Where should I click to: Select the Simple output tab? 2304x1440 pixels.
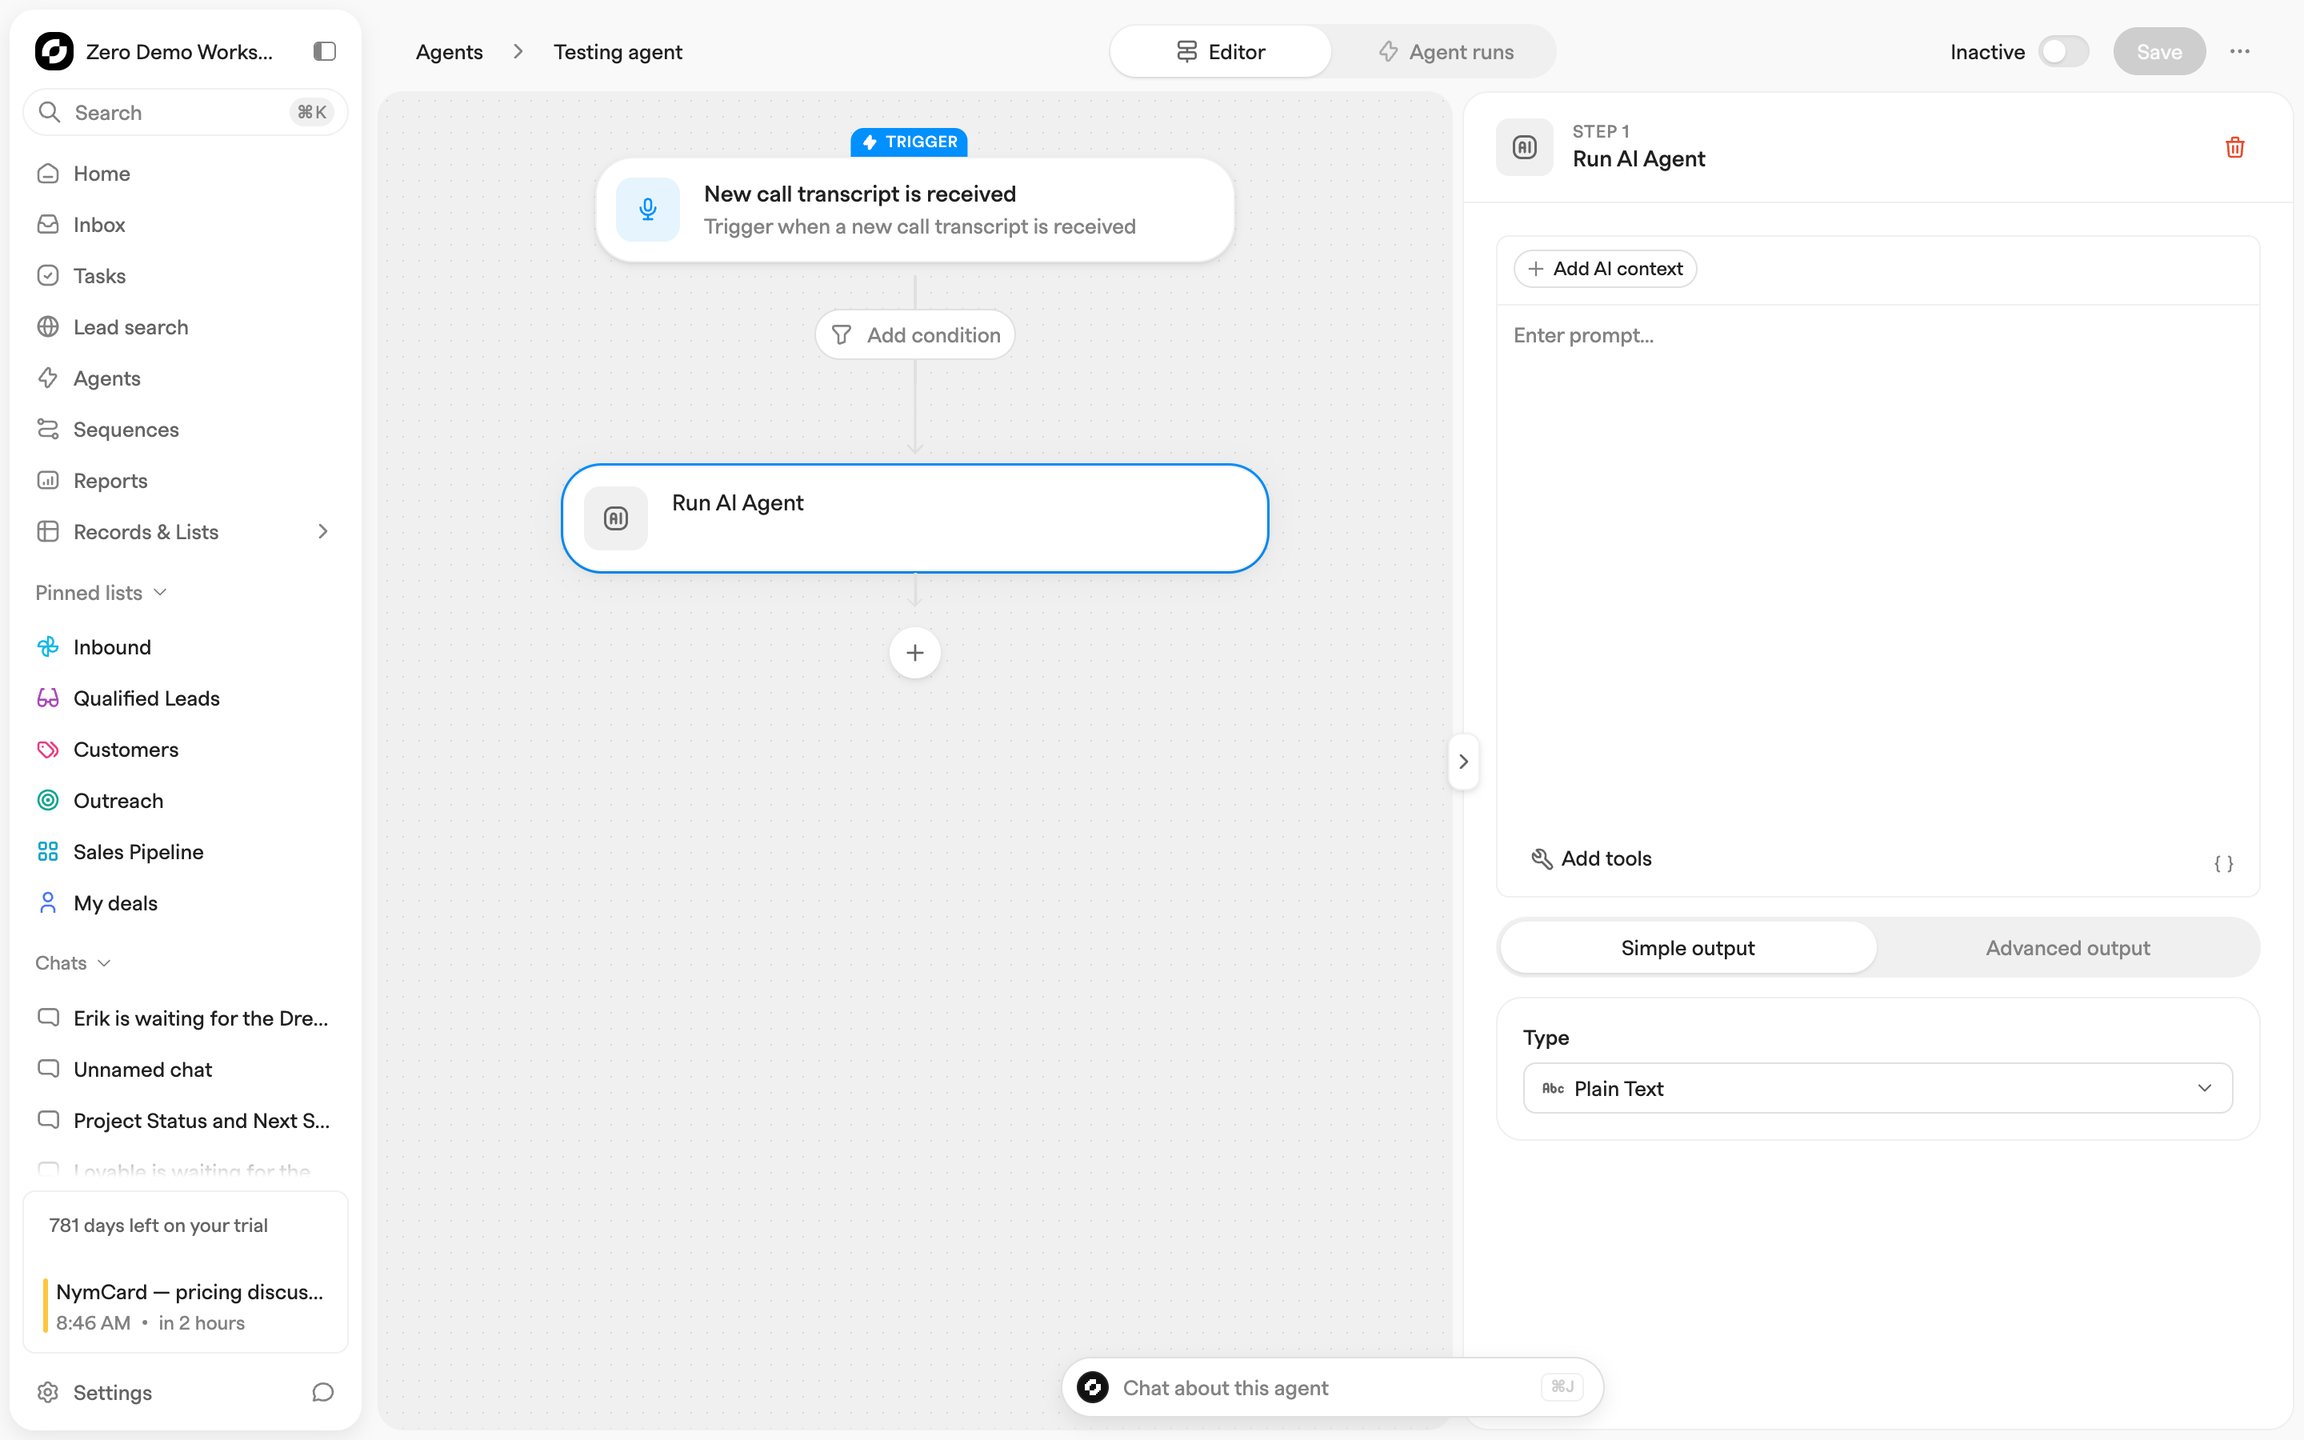tap(1687, 947)
